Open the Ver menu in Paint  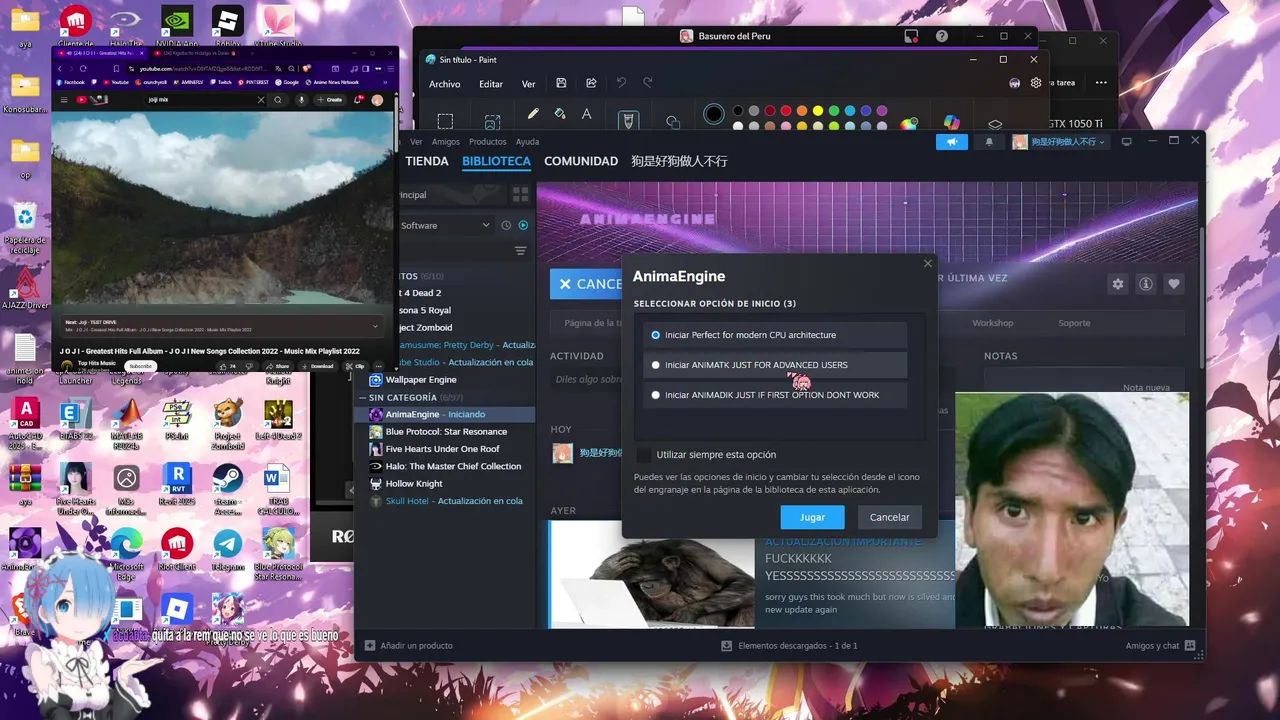528,84
